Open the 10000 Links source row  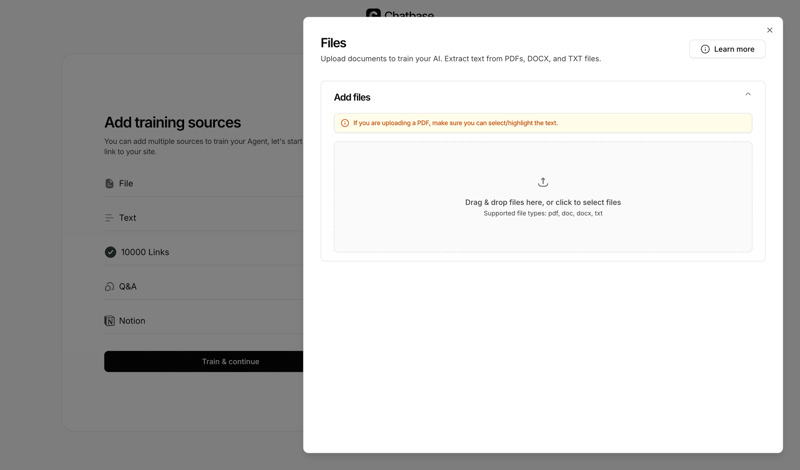(204, 252)
